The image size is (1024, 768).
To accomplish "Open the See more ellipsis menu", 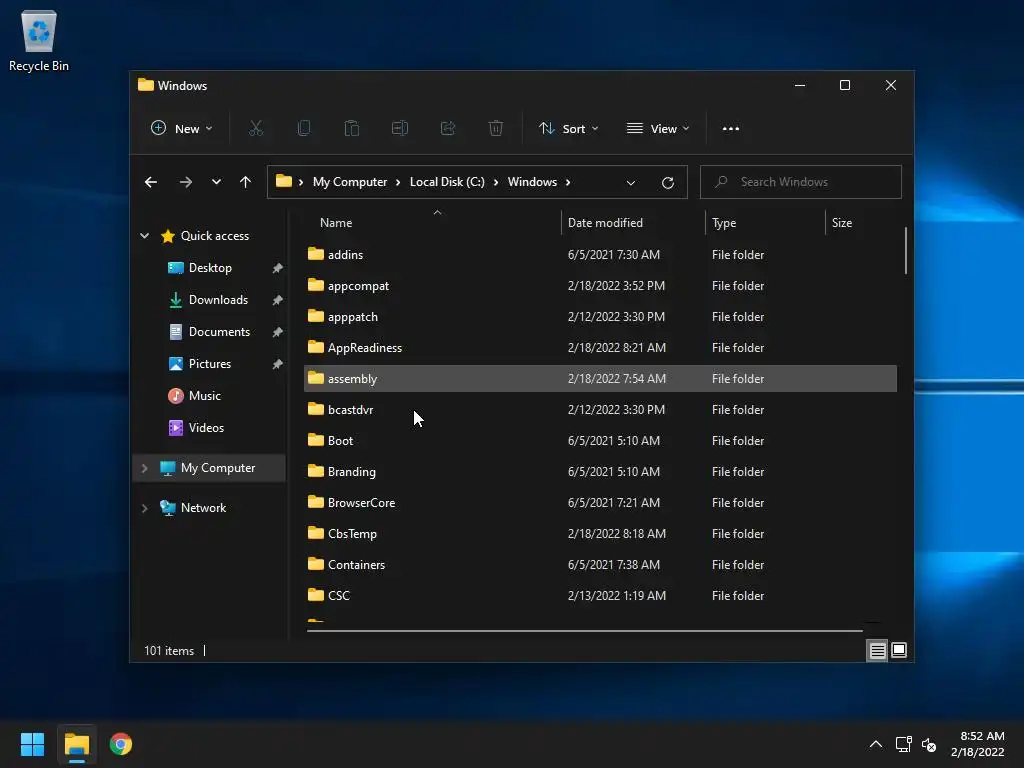I will (x=731, y=129).
